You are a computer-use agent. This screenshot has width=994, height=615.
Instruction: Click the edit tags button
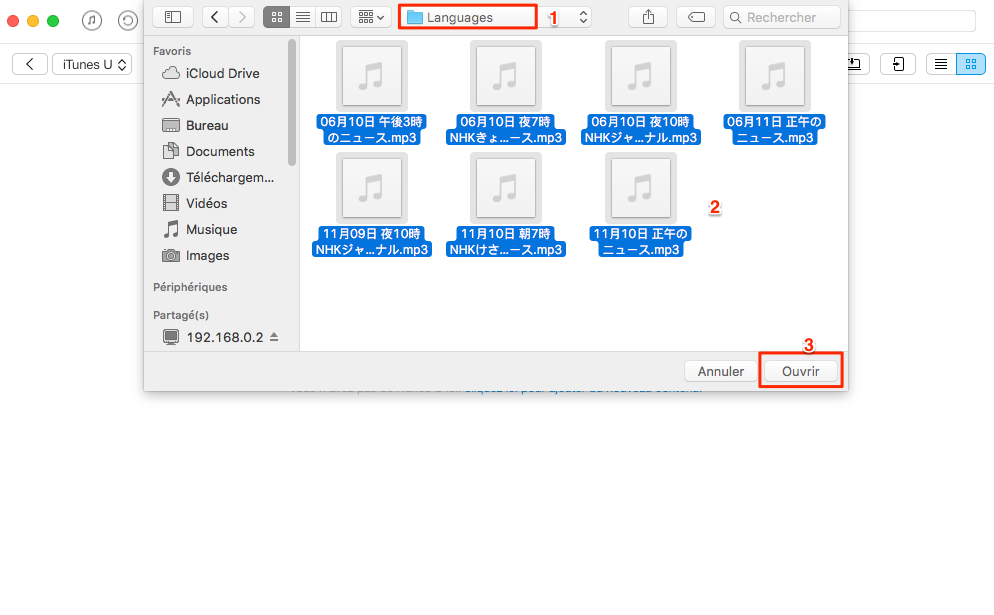click(696, 17)
